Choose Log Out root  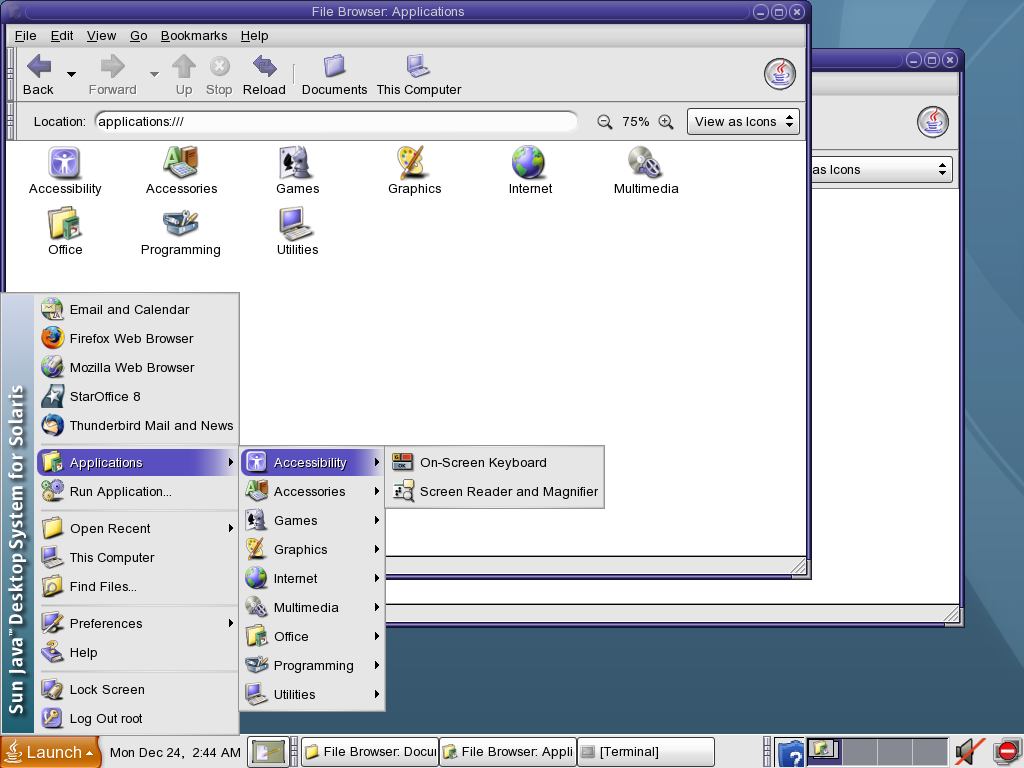pos(137,718)
